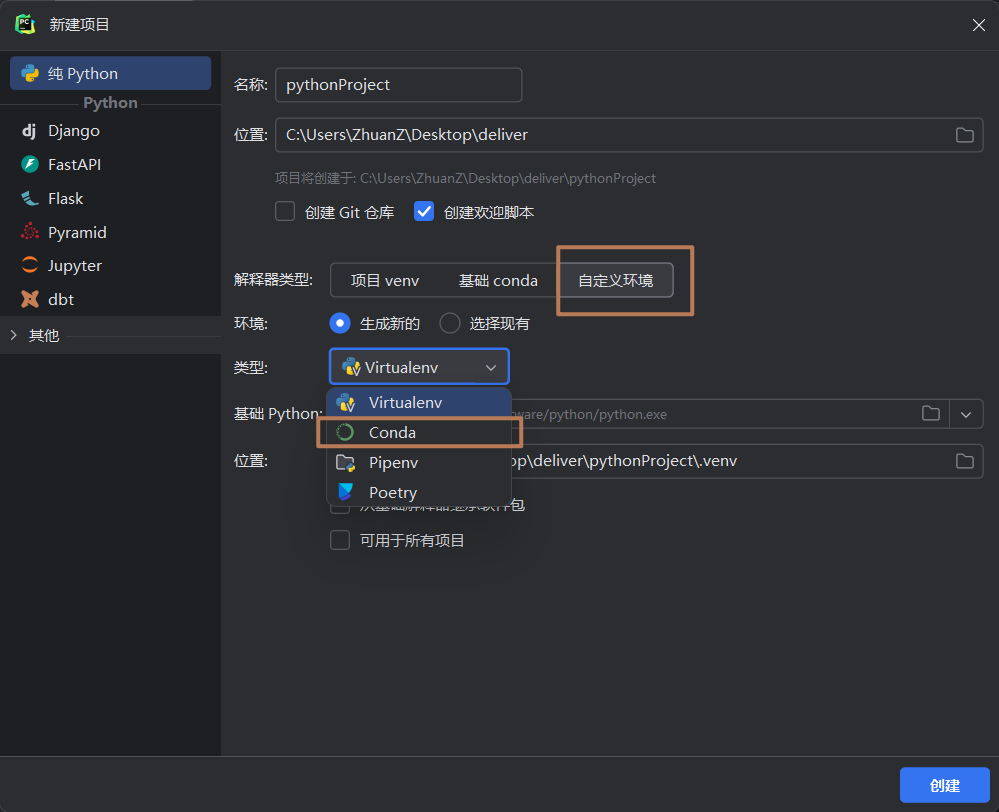Browse folder for base Python interpreter
The width and height of the screenshot is (999, 812).
pos(931,414)
